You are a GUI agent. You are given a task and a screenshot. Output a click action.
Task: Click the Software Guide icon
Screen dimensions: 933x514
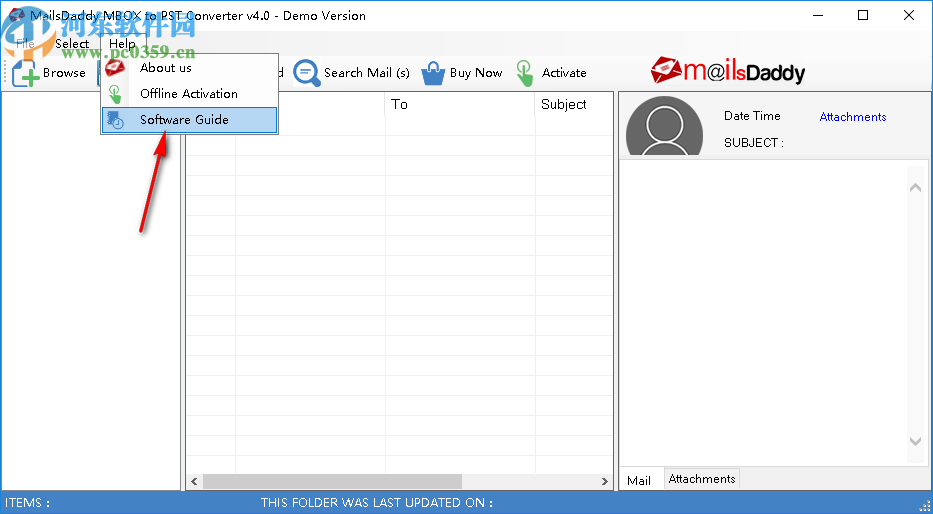(x=115, y=120)
